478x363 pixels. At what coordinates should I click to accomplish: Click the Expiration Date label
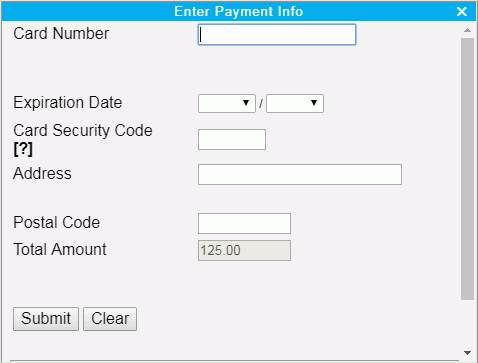[x=68, y=103]
